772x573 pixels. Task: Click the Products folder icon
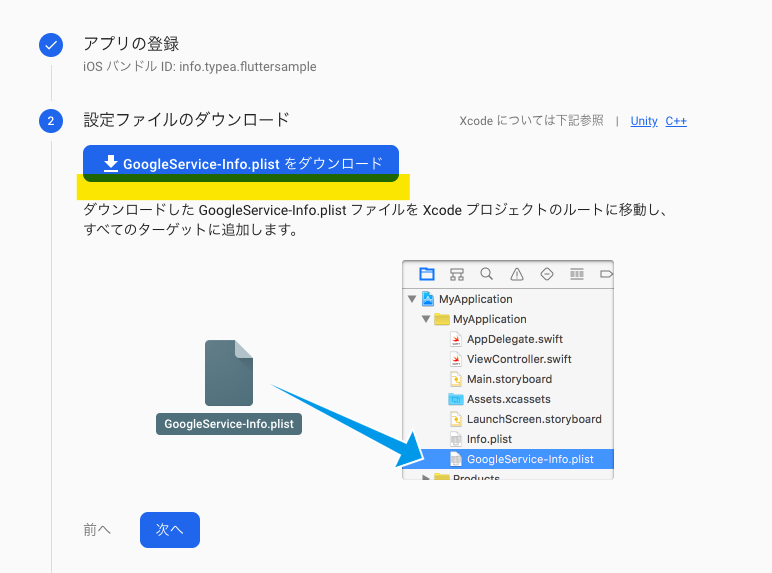[442, 477]
